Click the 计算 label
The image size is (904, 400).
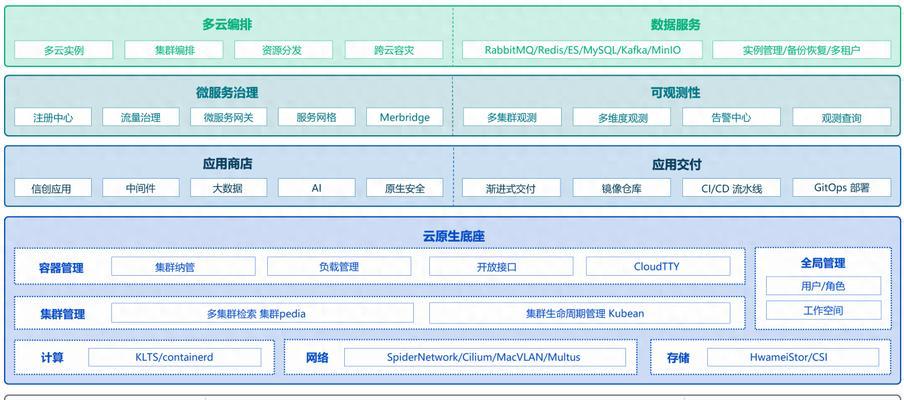coord(52,357)
